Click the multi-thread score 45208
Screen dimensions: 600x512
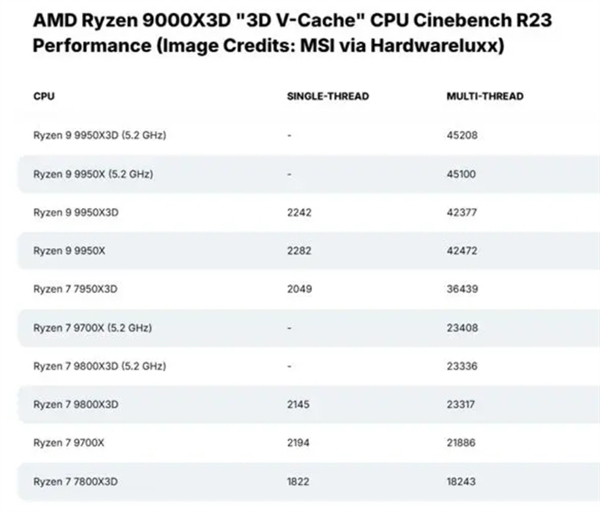point(462,135)
